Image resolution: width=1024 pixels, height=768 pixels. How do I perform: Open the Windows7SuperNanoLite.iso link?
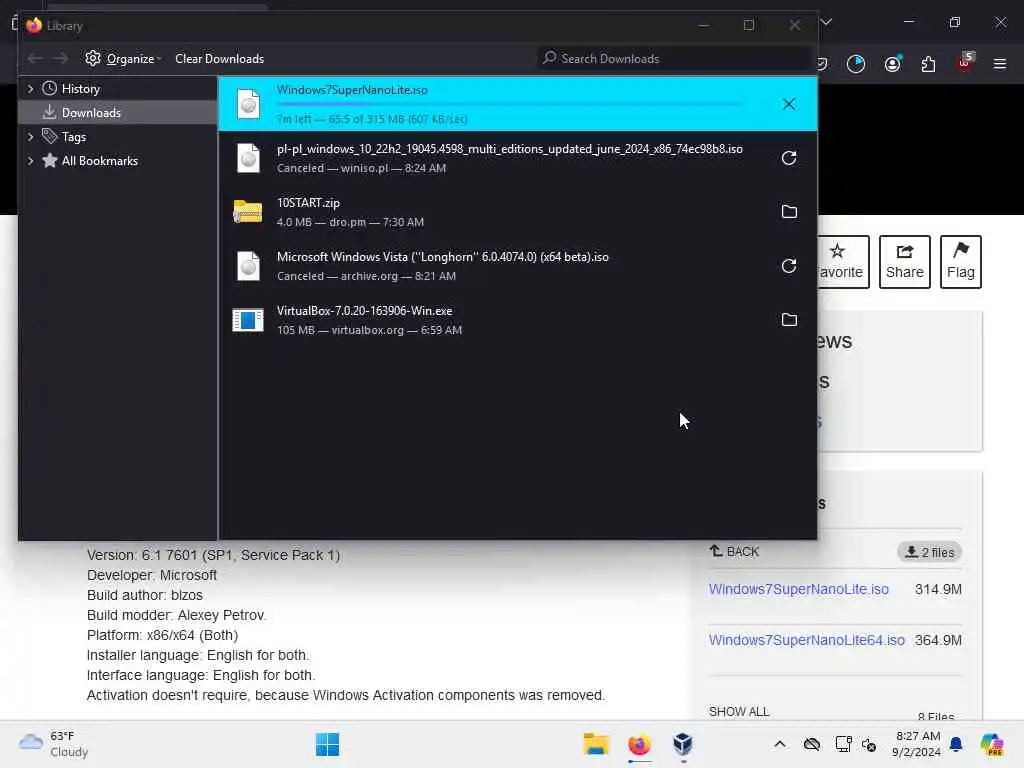pos(799,589)
